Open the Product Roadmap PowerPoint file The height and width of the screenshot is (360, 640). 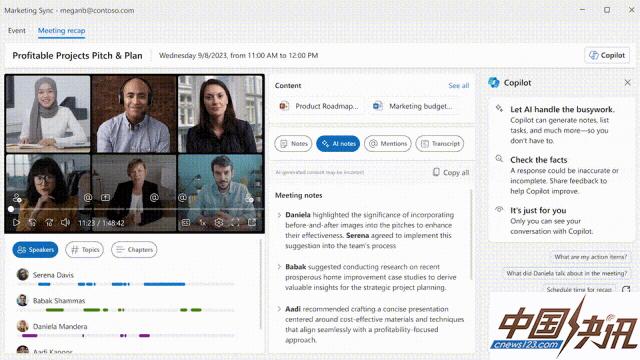(319, 106)
